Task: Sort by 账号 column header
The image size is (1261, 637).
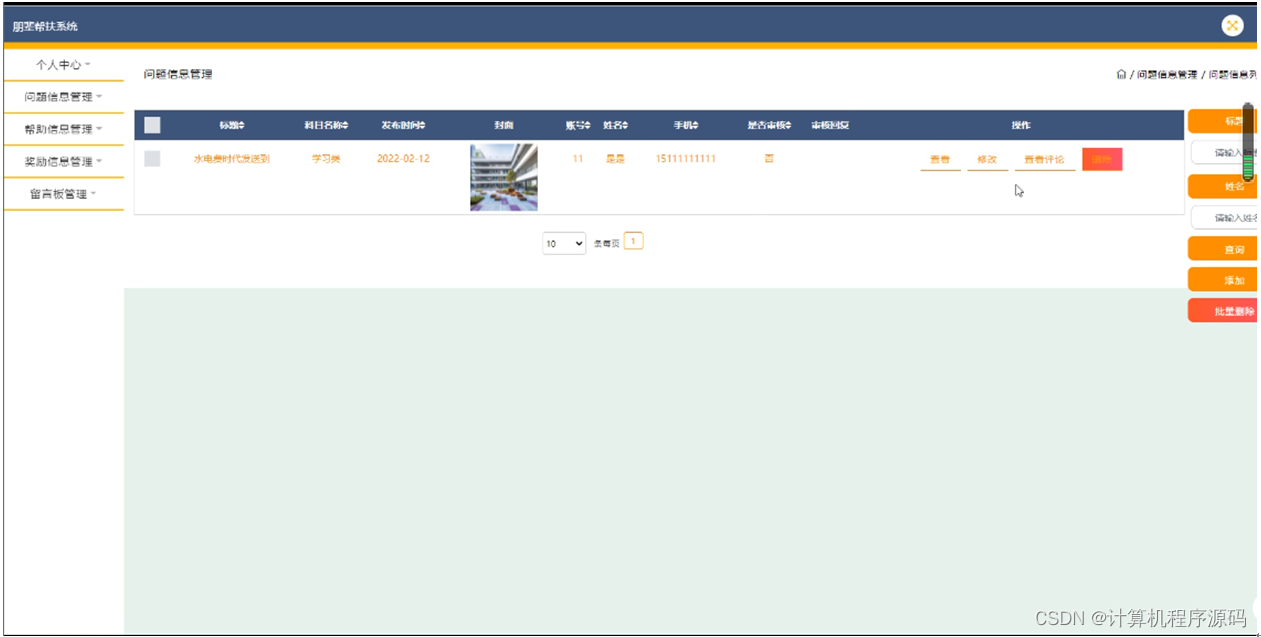Action: 578,125
